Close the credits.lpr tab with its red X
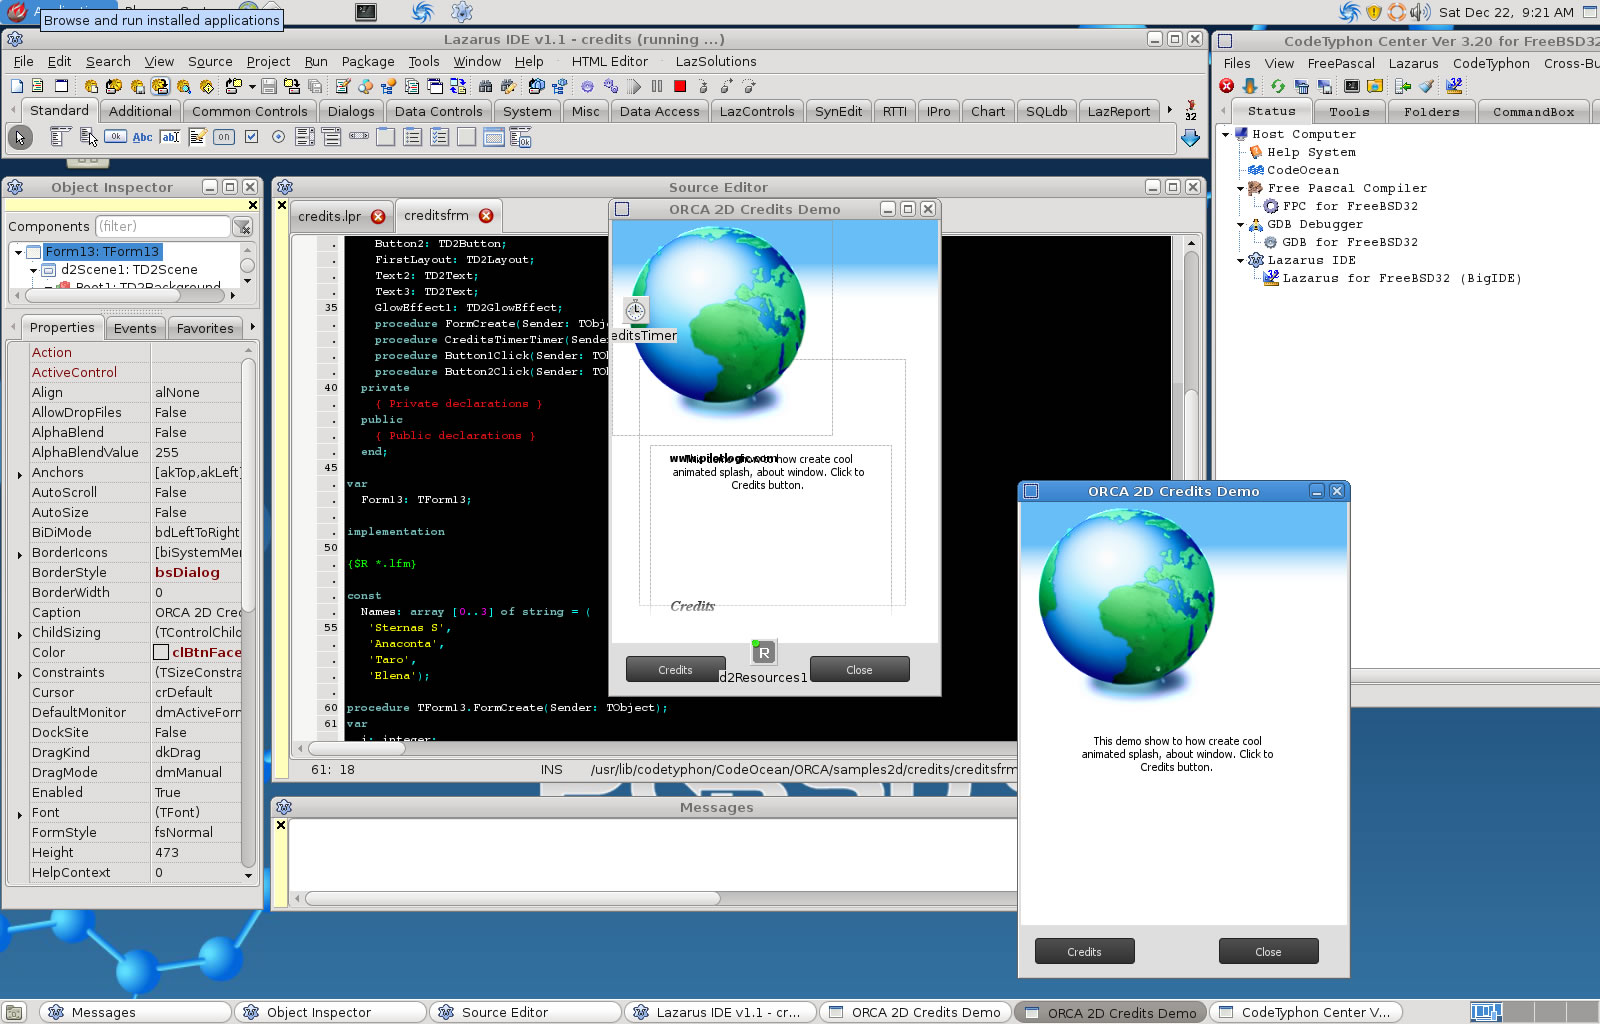 coord(378,217)
